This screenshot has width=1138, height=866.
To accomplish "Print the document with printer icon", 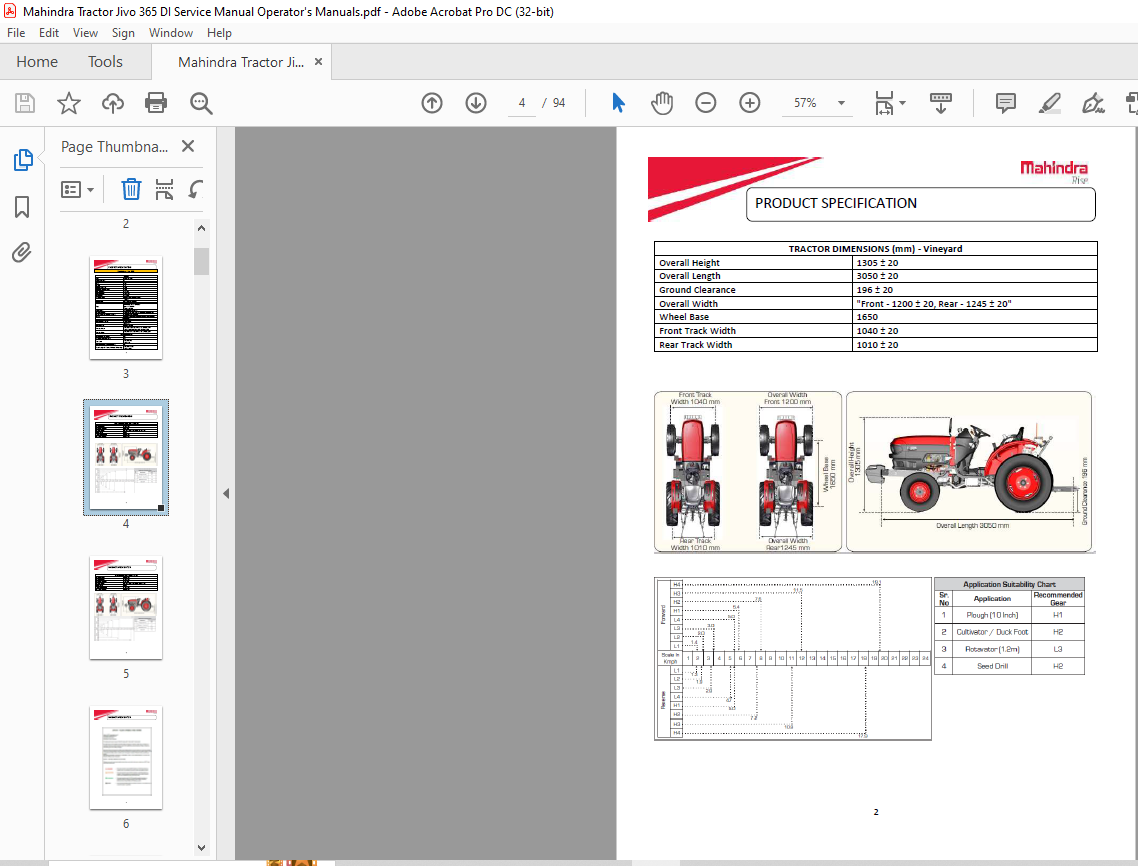I will click(x=156, y=103).
